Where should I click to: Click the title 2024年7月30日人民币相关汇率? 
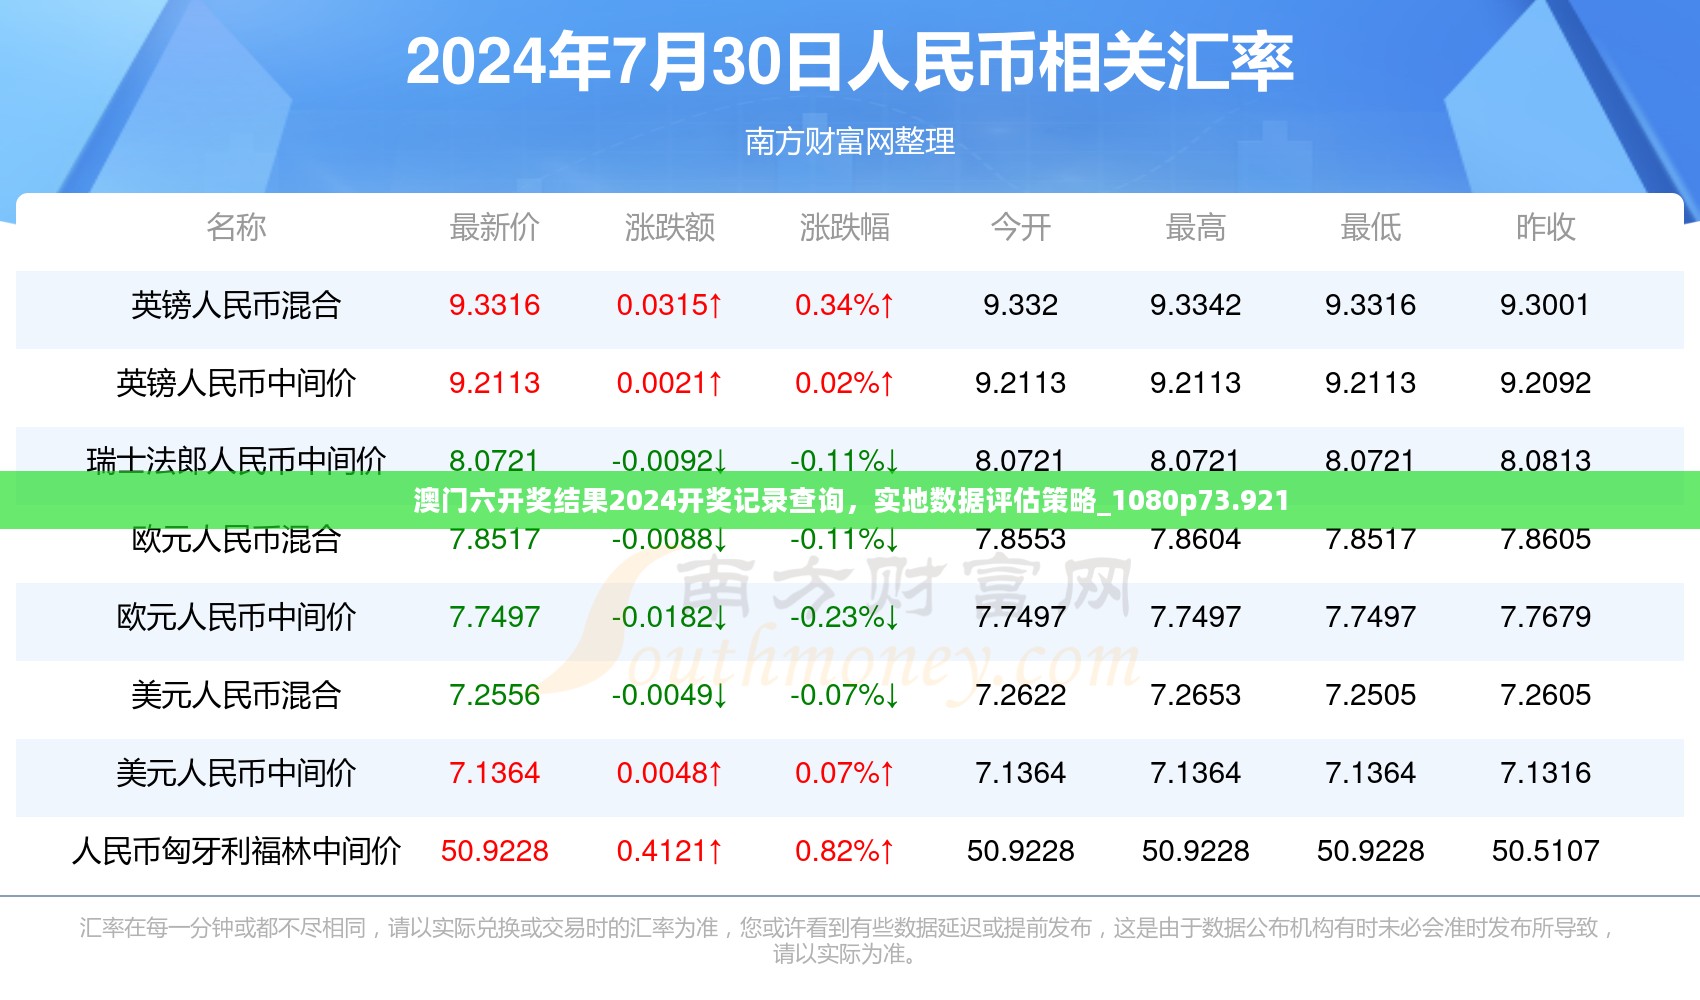coord(849,62)
